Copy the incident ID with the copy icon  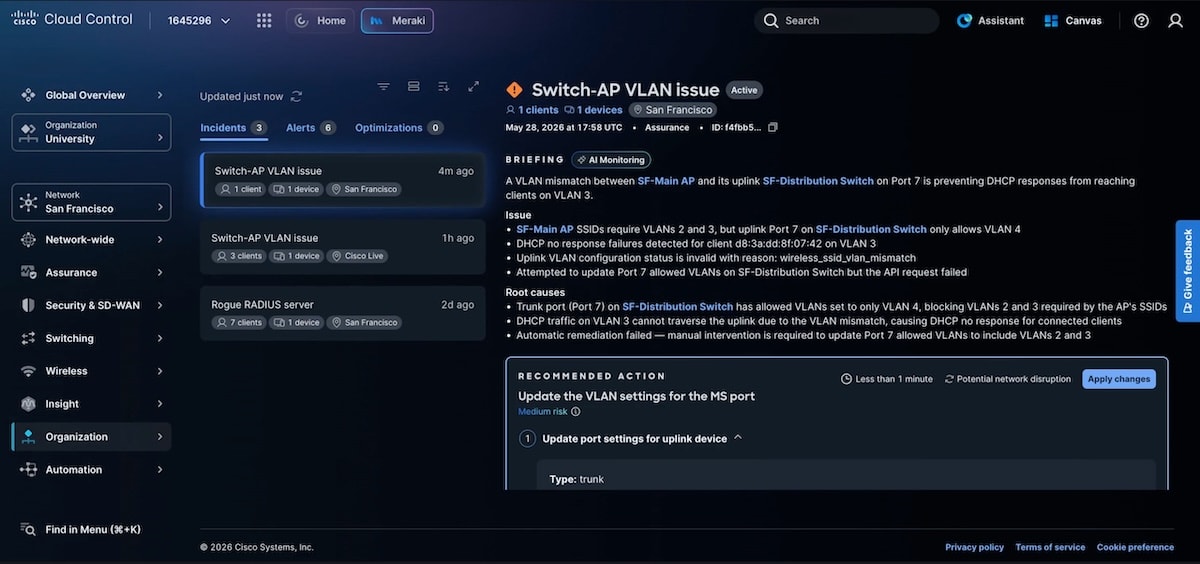click(772, 127)
